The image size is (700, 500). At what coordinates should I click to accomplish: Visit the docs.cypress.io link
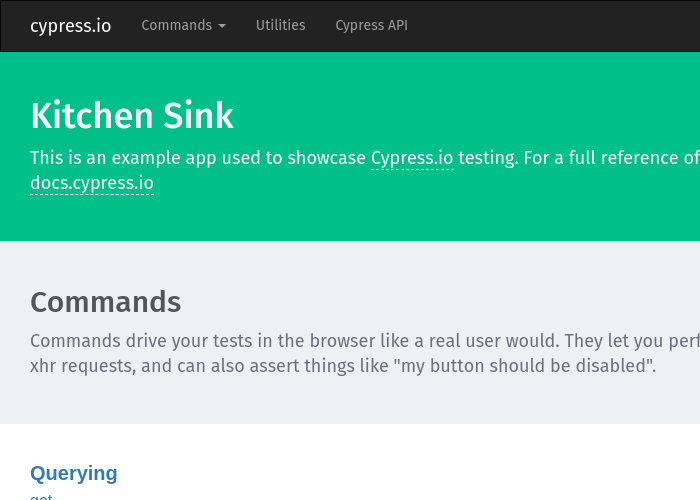92,183
